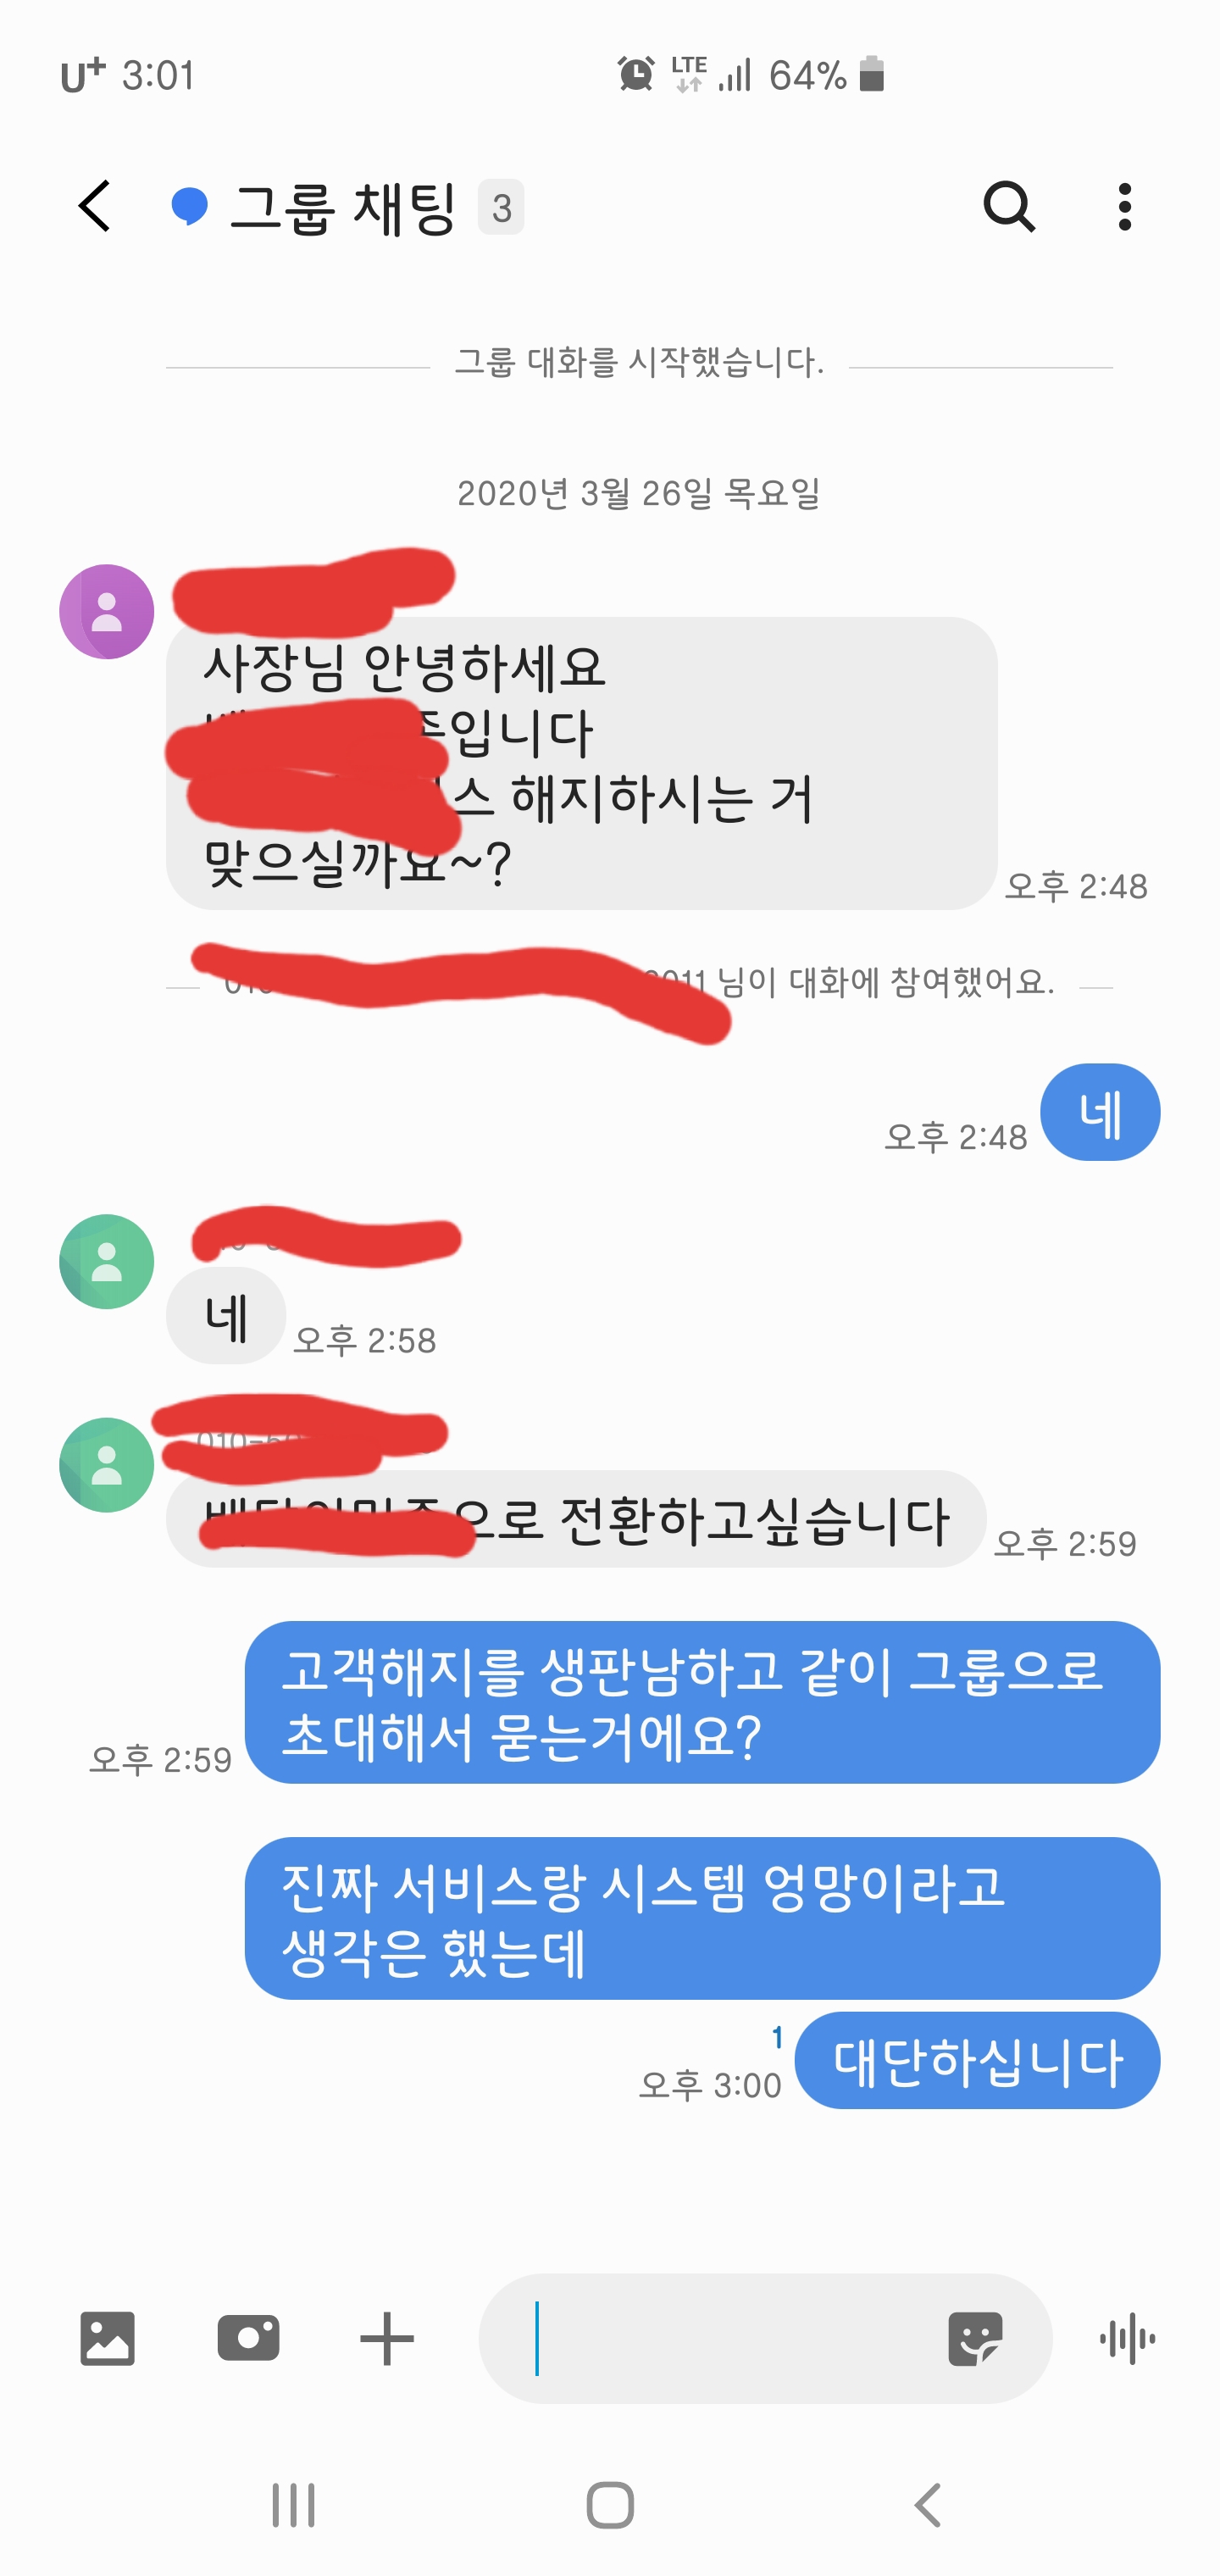Tap the green avatar beside the 네 message
This screenshot has height=2576, width=1220.
point(107,1261)
